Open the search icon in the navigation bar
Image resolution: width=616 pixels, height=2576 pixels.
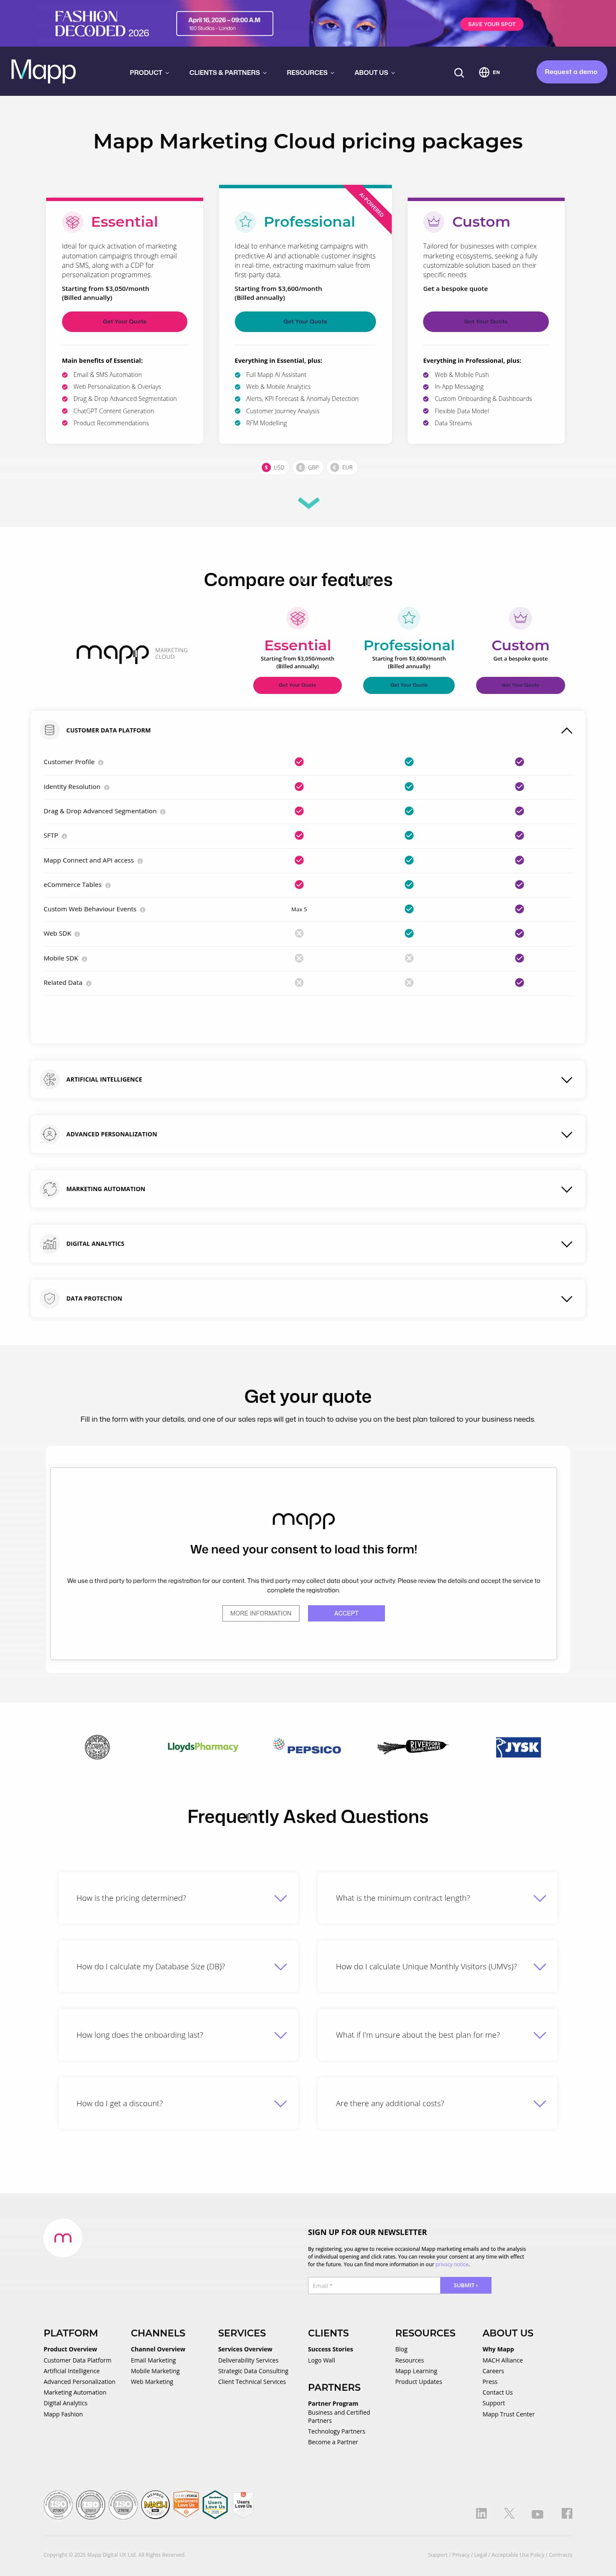coord(459,72)
